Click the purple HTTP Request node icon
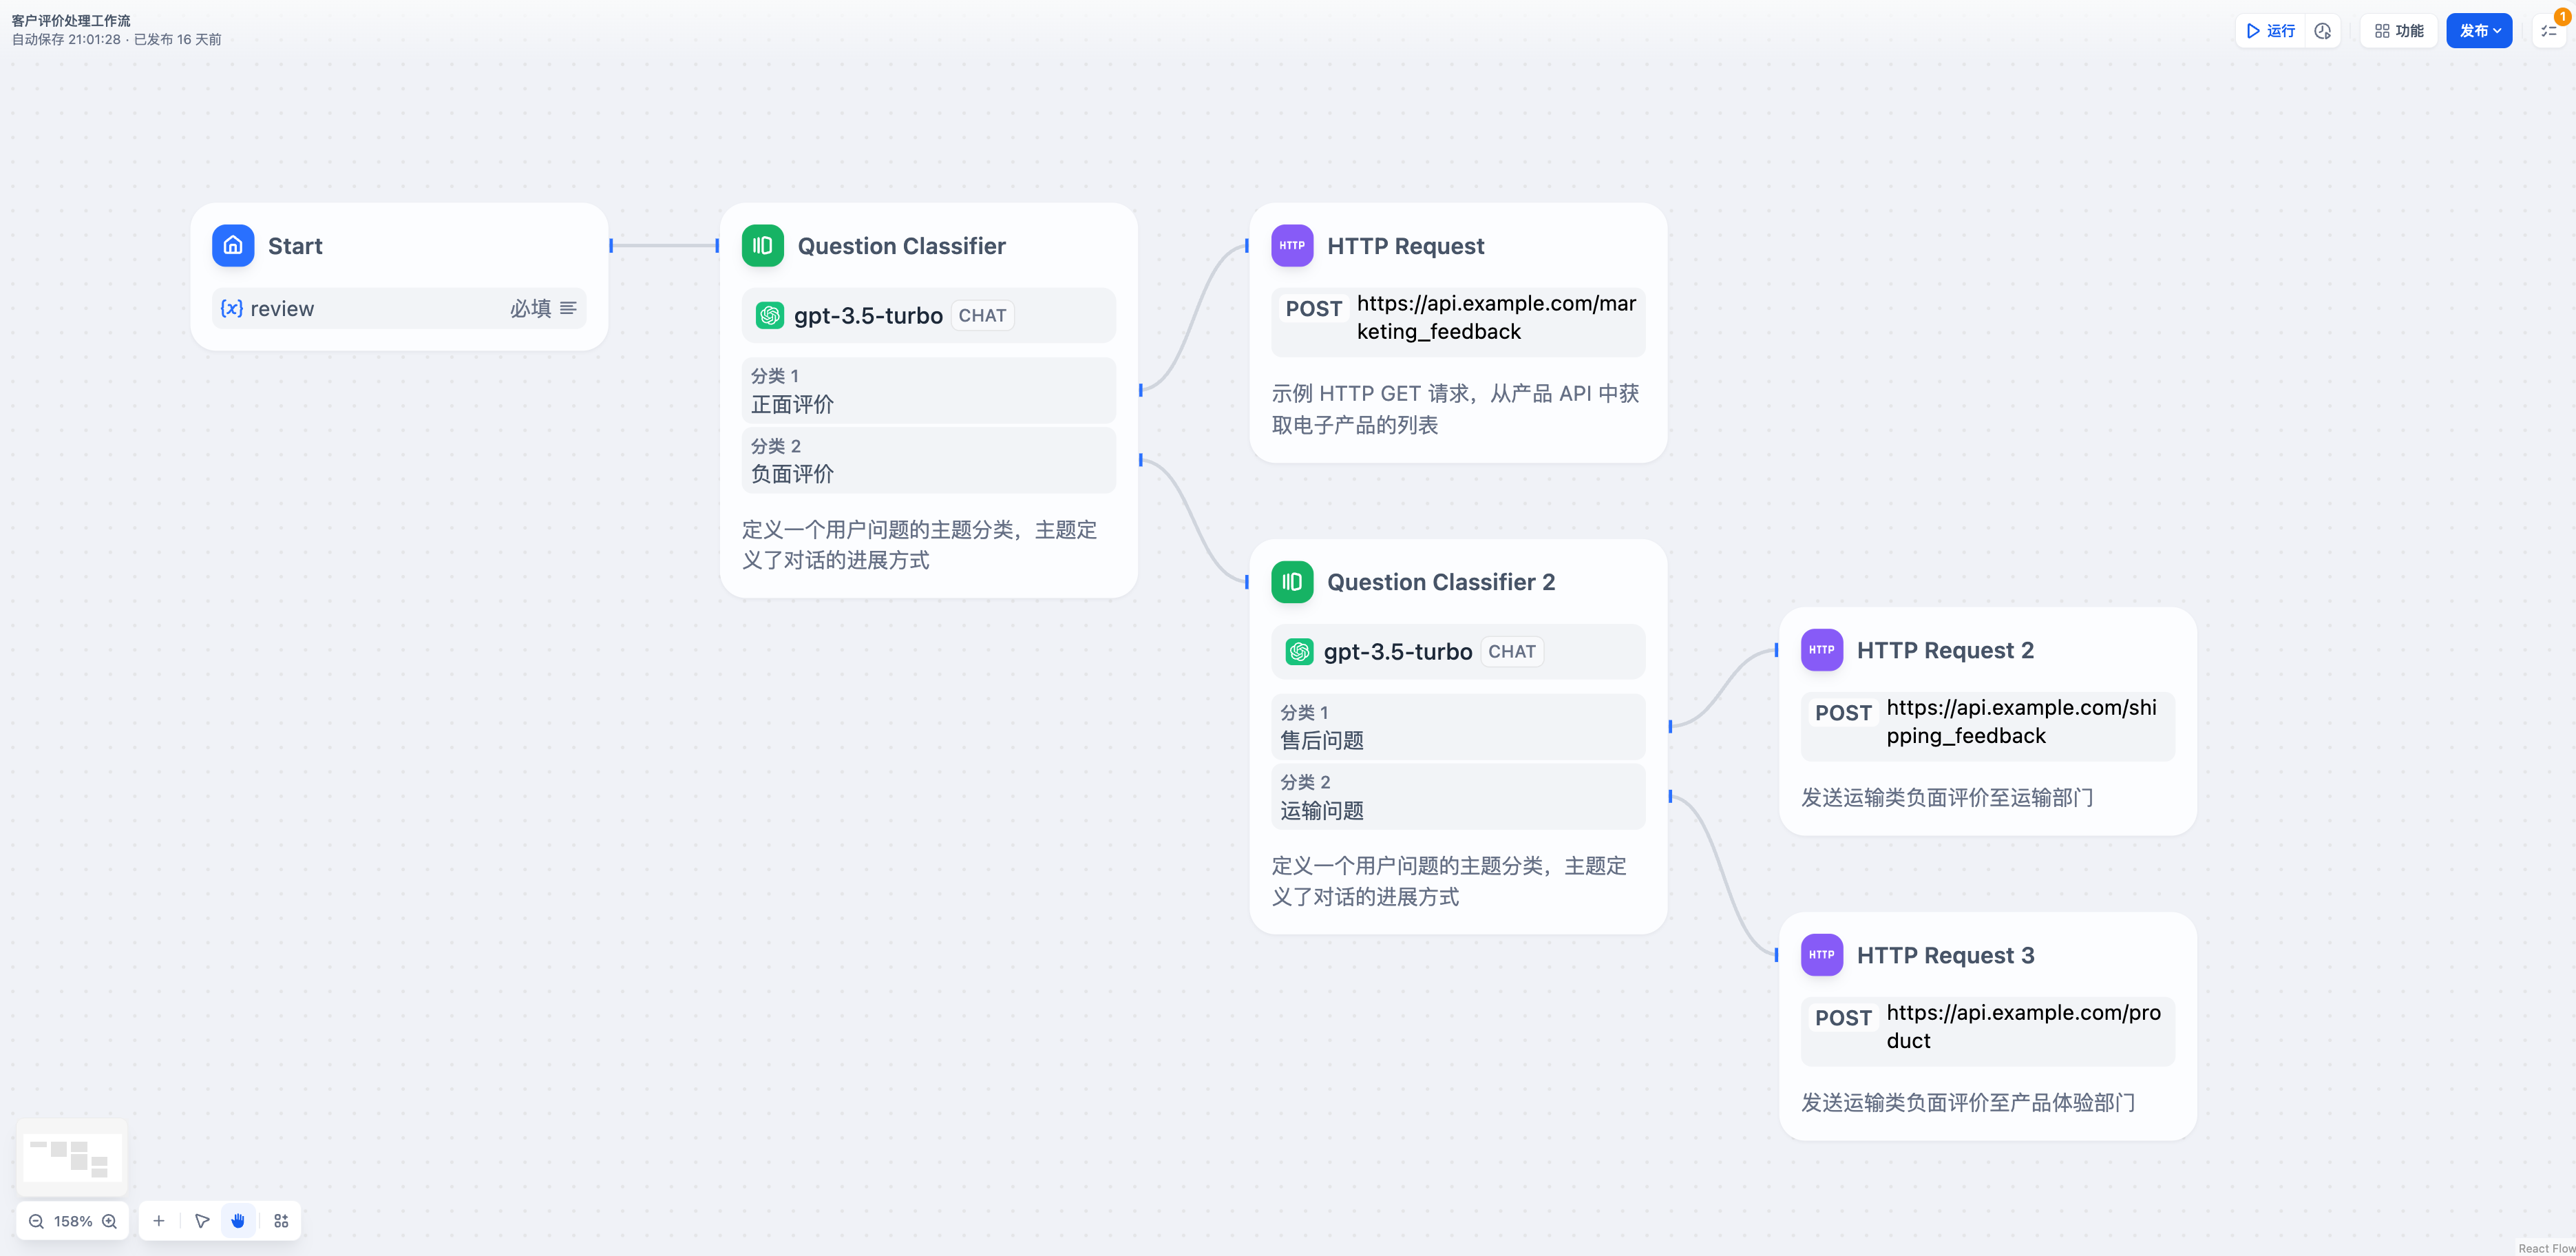 1291,245
